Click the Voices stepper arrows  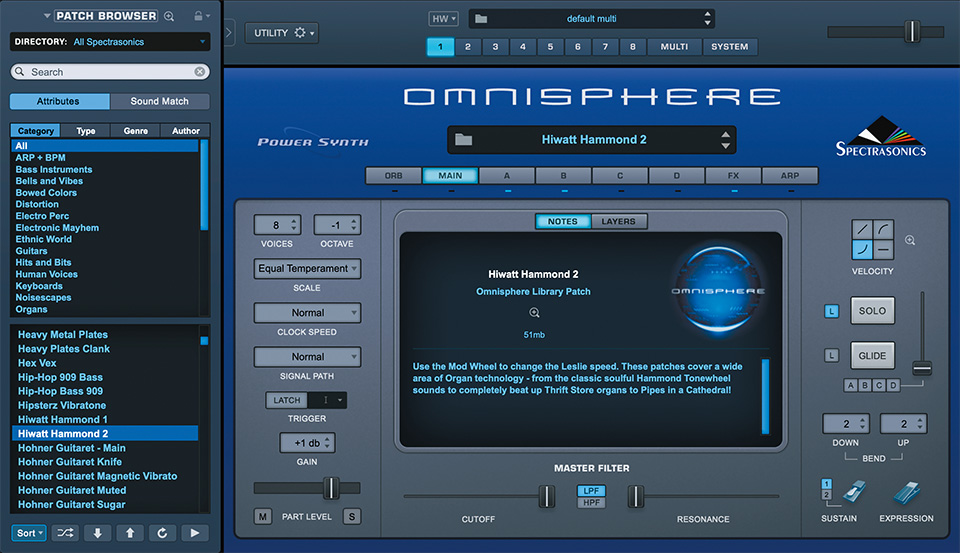coord(294,225)
